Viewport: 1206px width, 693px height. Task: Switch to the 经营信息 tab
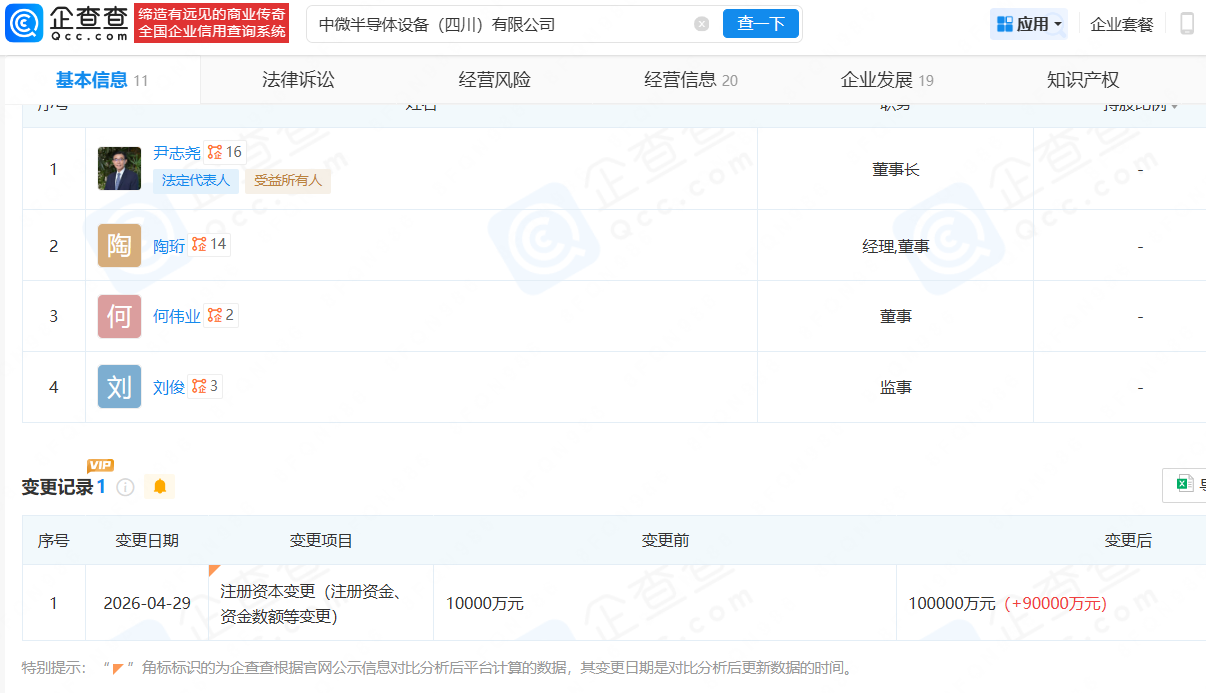pyautogui.click(x=691, y=80)
